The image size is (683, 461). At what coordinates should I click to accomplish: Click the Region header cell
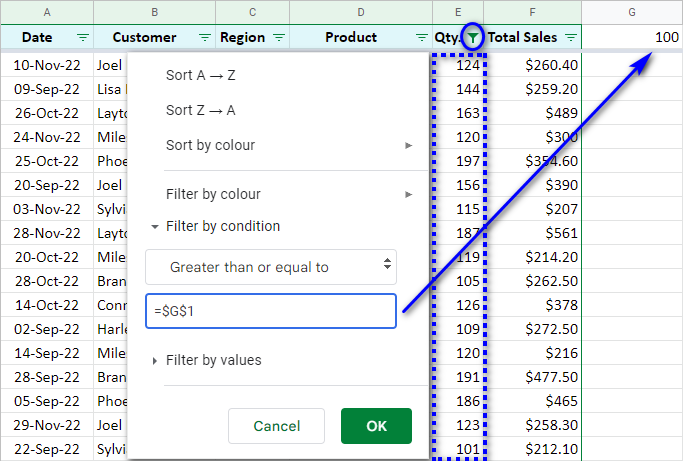point(253,37)
